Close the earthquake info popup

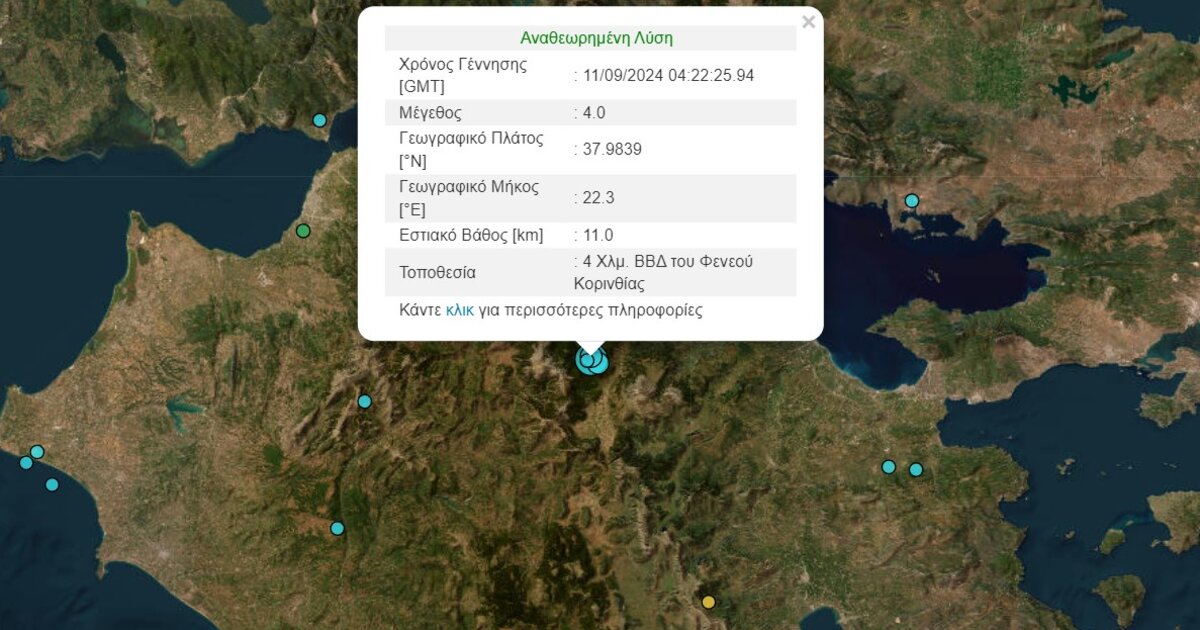808,23
